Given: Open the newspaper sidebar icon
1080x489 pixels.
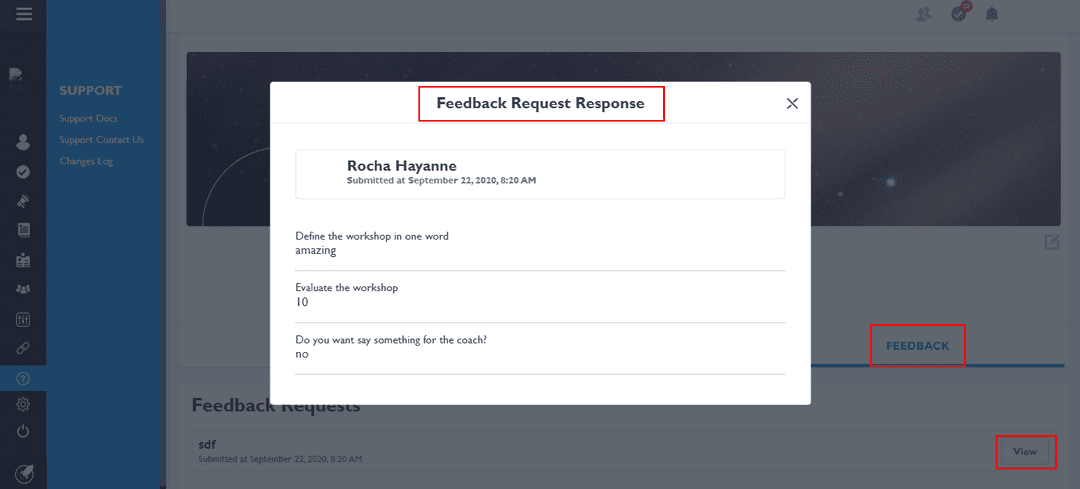Looking at the screenshot, I should (23, 230).
